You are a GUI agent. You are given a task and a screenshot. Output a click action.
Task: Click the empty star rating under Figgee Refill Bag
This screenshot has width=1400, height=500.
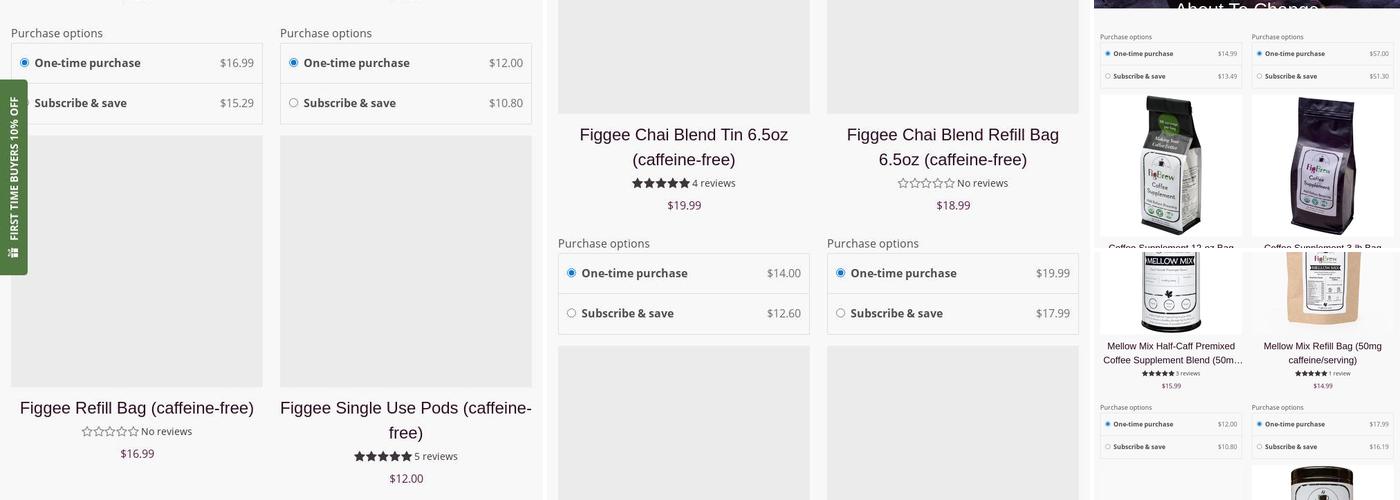point(110,432)
